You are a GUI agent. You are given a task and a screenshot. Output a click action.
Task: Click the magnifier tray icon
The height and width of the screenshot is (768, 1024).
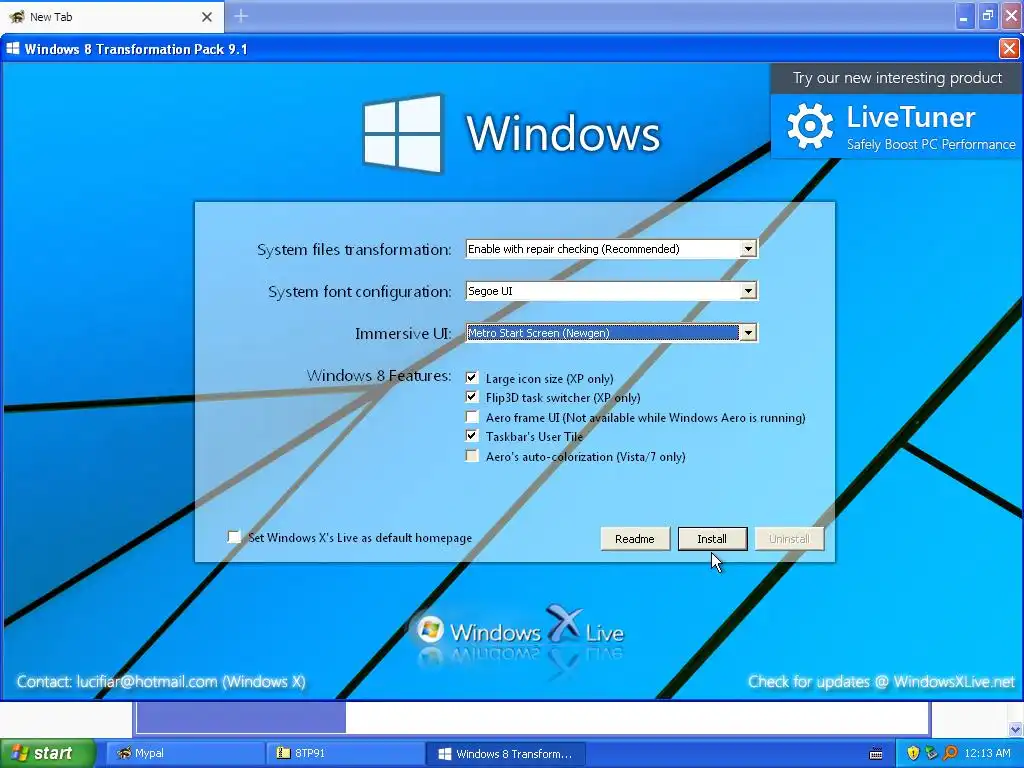(x=951, y=754)
